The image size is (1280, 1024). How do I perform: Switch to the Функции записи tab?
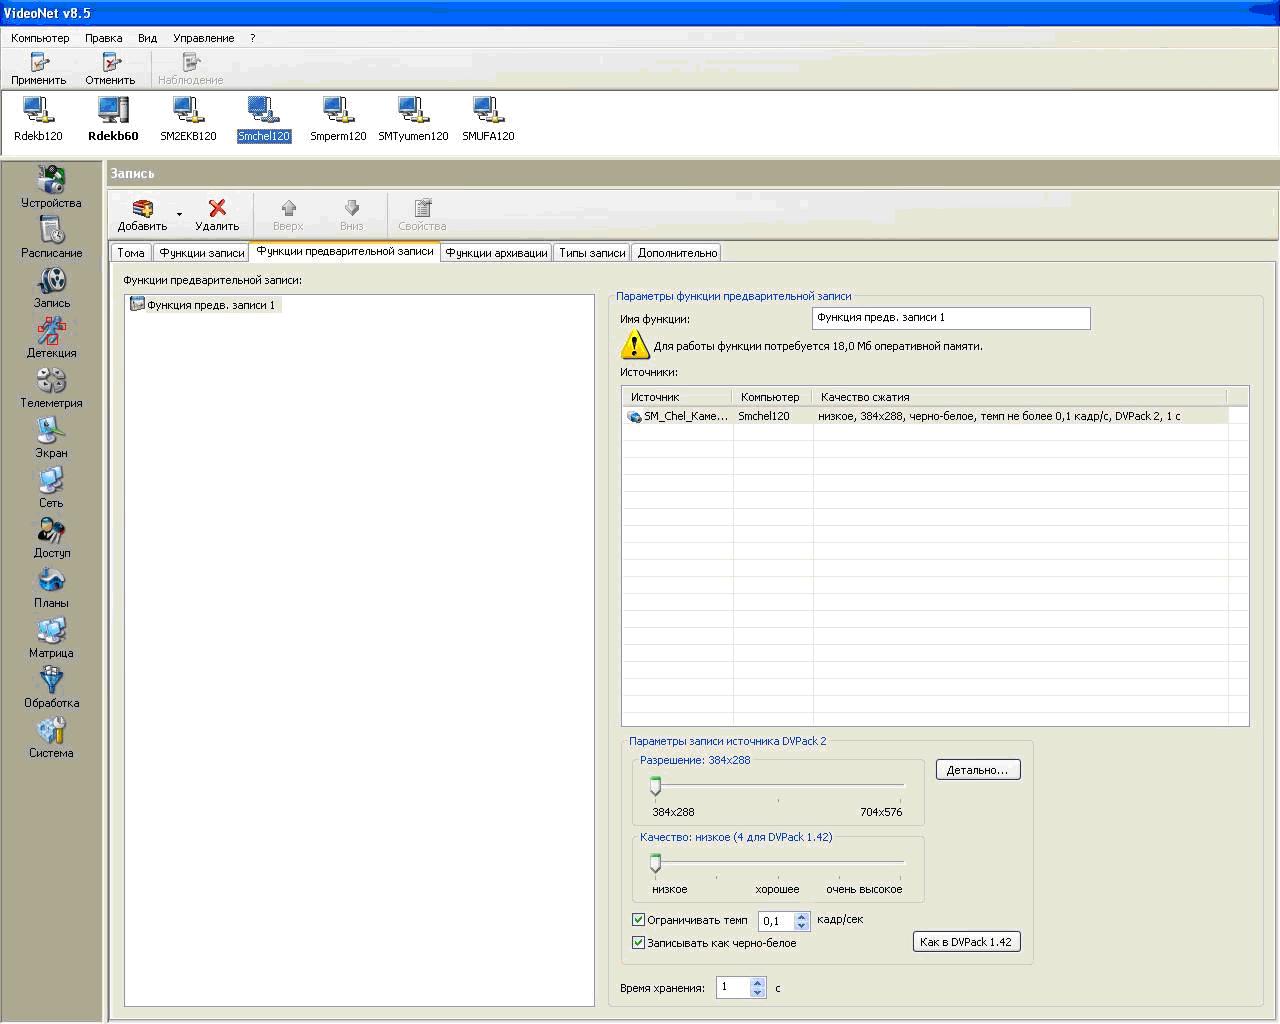pyautogui.click(x=202, y=253)
